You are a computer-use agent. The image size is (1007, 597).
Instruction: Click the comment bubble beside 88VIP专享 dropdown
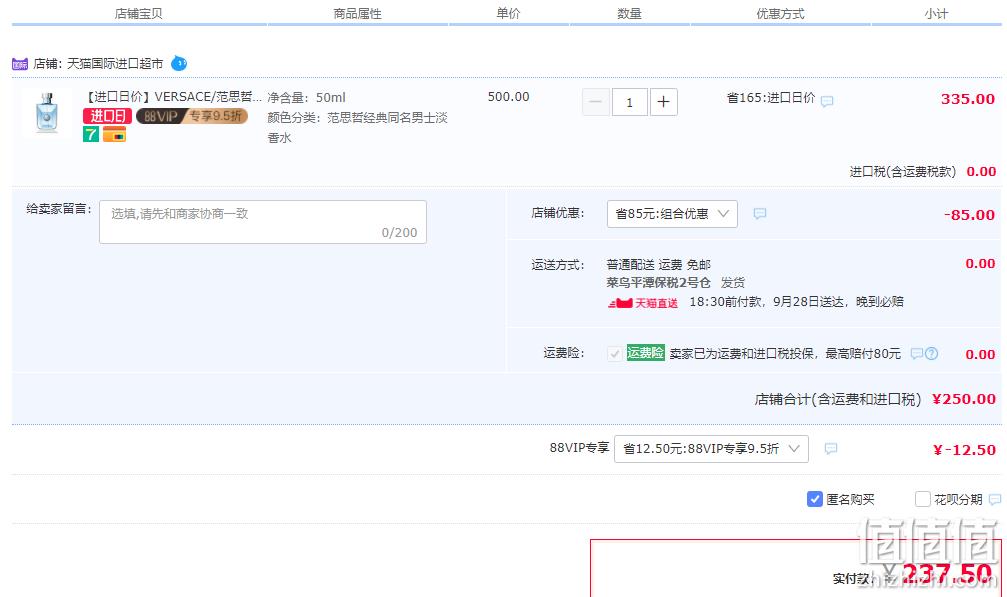point(830,449)
